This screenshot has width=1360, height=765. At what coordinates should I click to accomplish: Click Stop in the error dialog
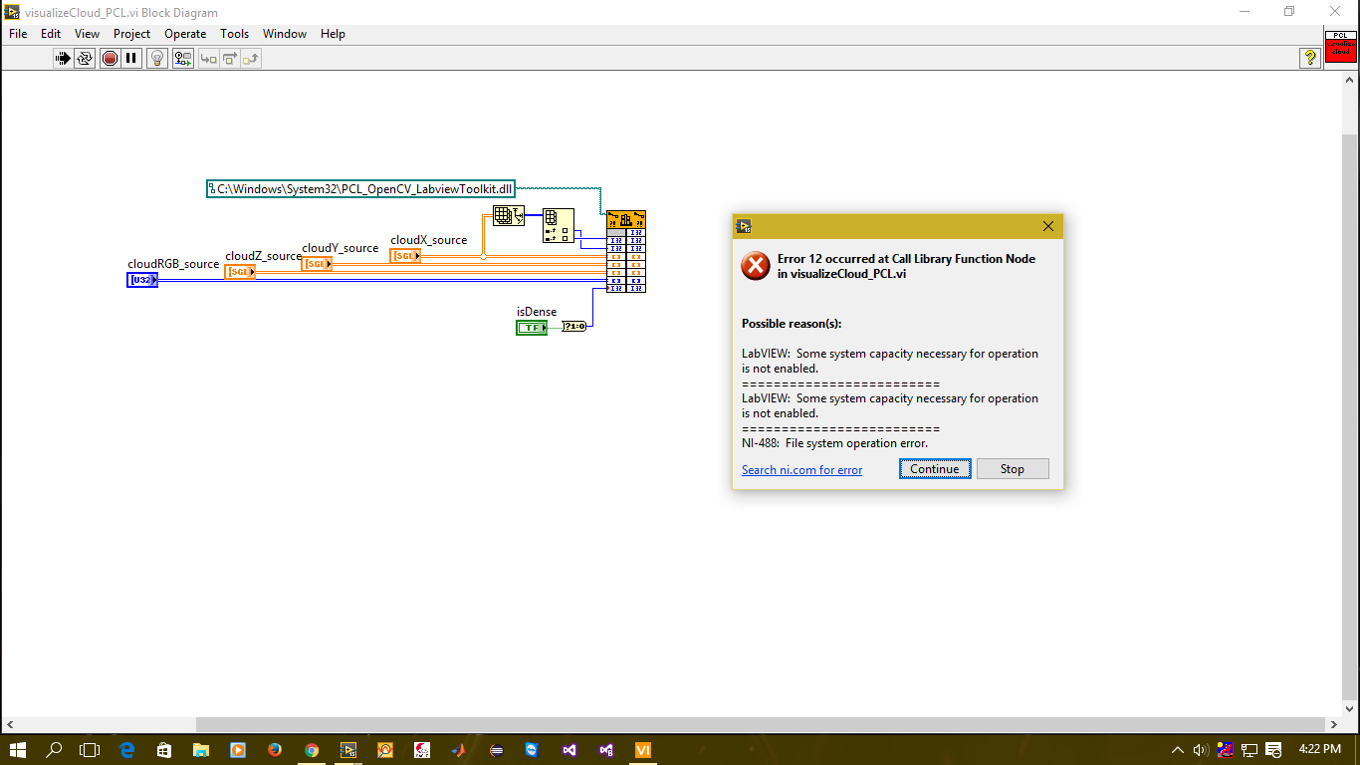click(1012, 469)
